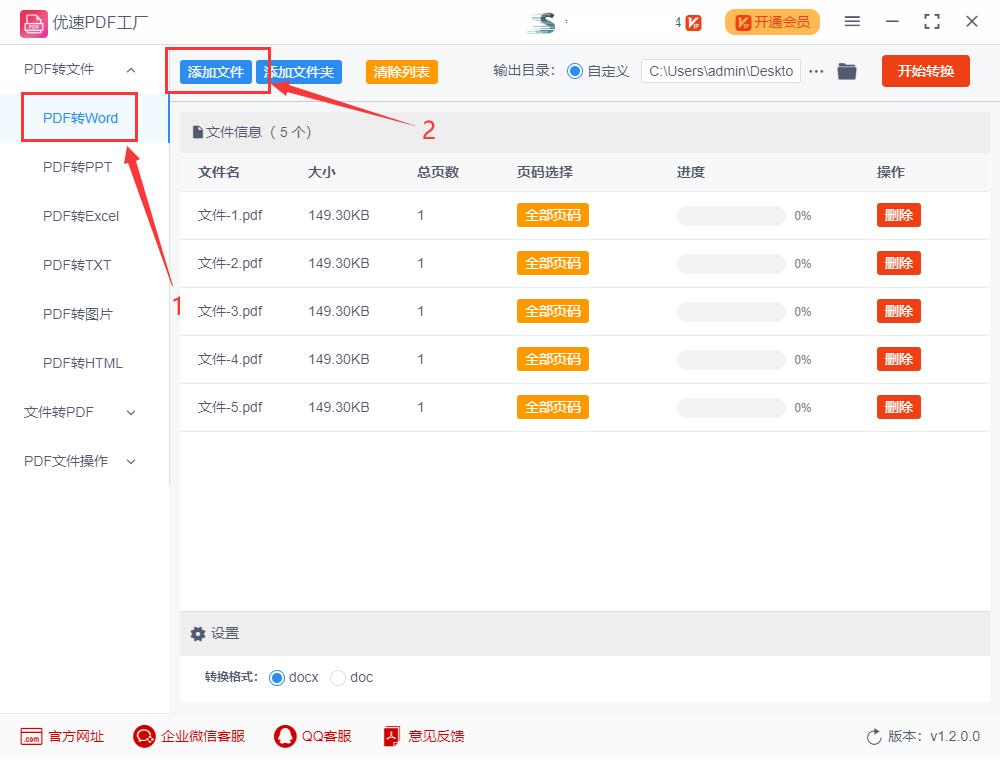Open 企业微信客服 customer service icon
The height and width of the screenshot is (760, 1000).
point(144,736)
